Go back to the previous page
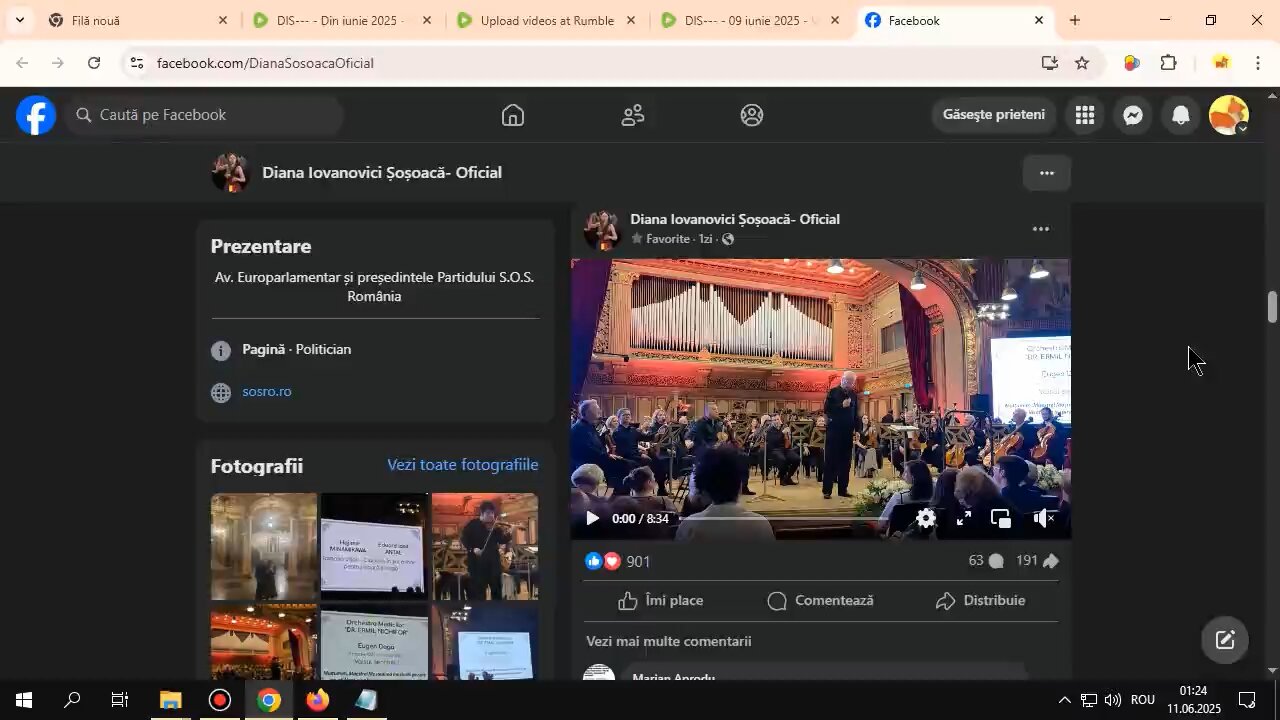The height and width of the screenshot is (720, 1280). (x=22, y=63)
